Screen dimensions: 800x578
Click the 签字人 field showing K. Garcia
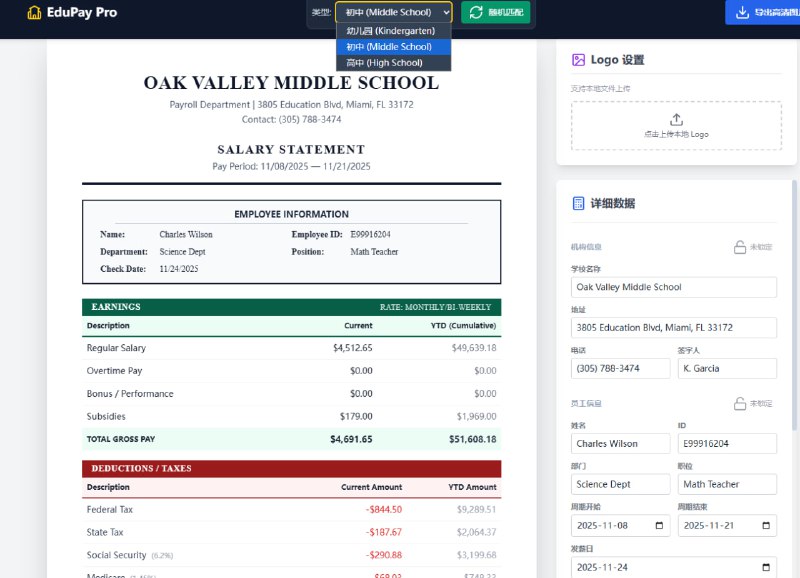(x=727, y=368)
